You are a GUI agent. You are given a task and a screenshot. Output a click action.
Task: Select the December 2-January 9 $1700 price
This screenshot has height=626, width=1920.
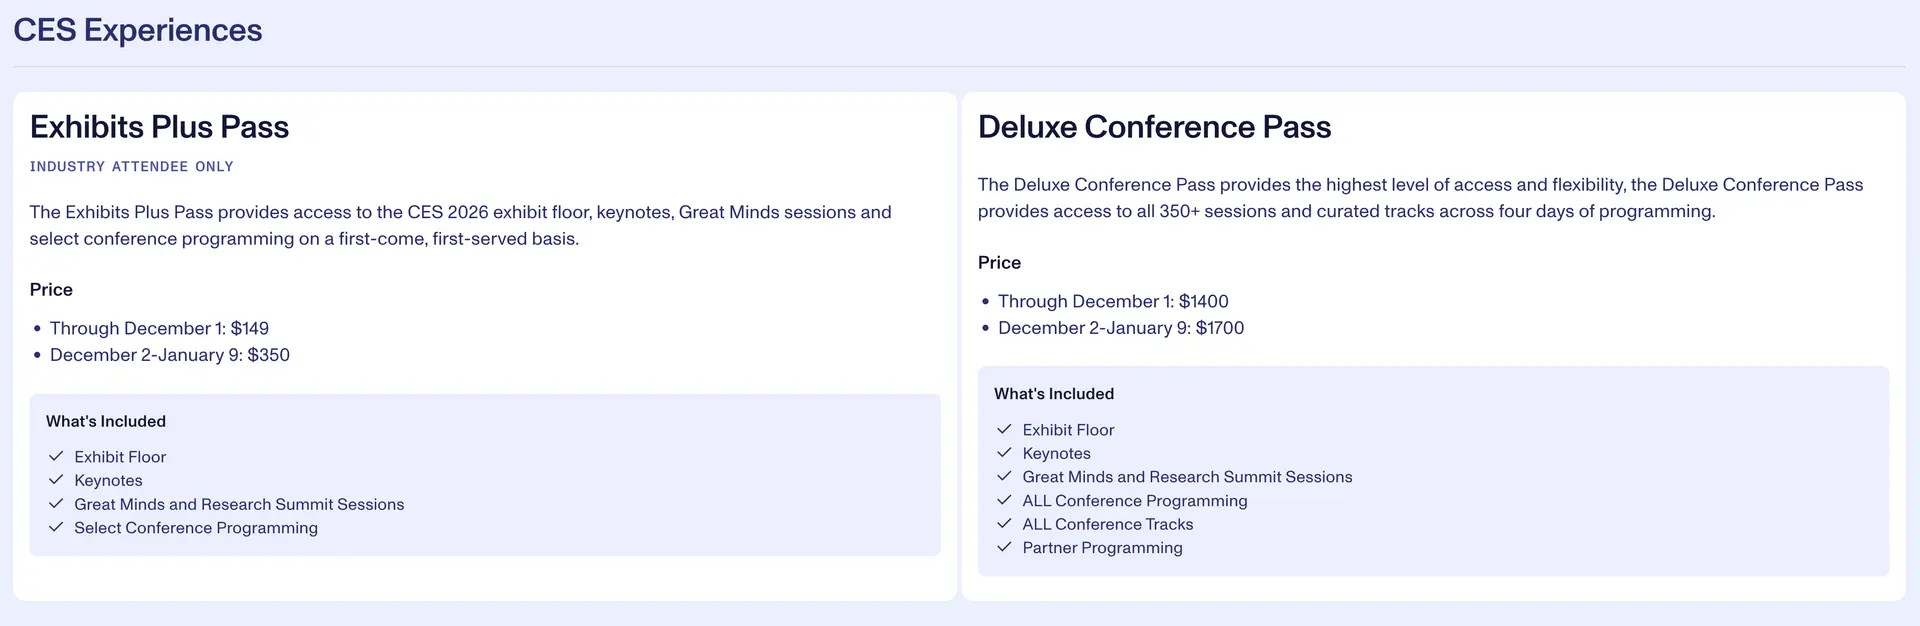click(x=1120, y=328)
